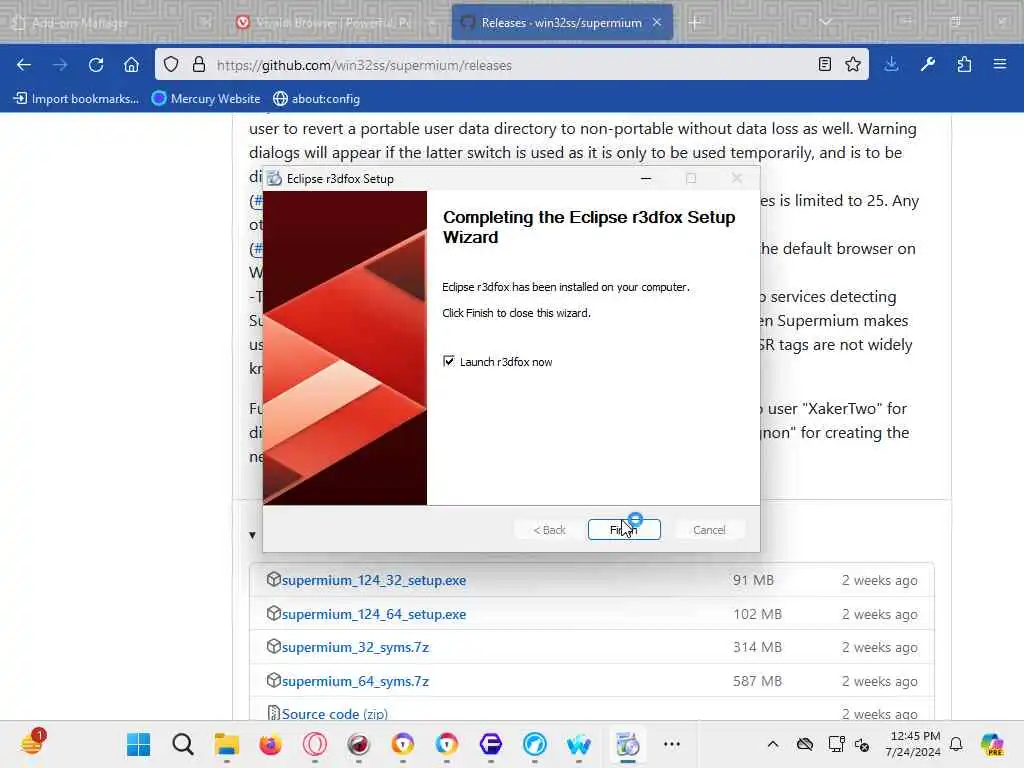Download supermium_124_64_setup.exe
The height and width of the screenshot is (768, 1024).
pos(374,614)
